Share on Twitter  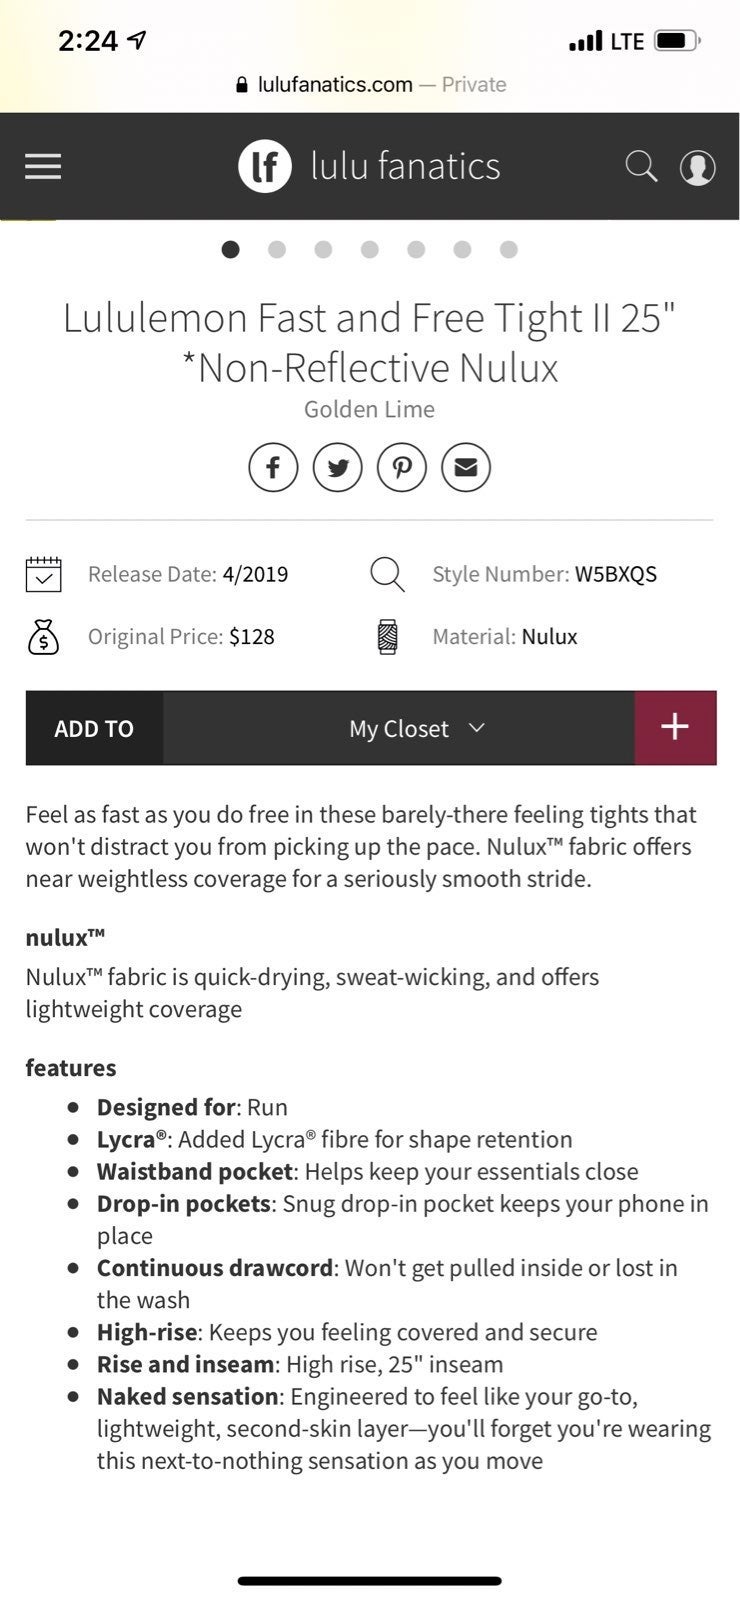tap(338, 467)
